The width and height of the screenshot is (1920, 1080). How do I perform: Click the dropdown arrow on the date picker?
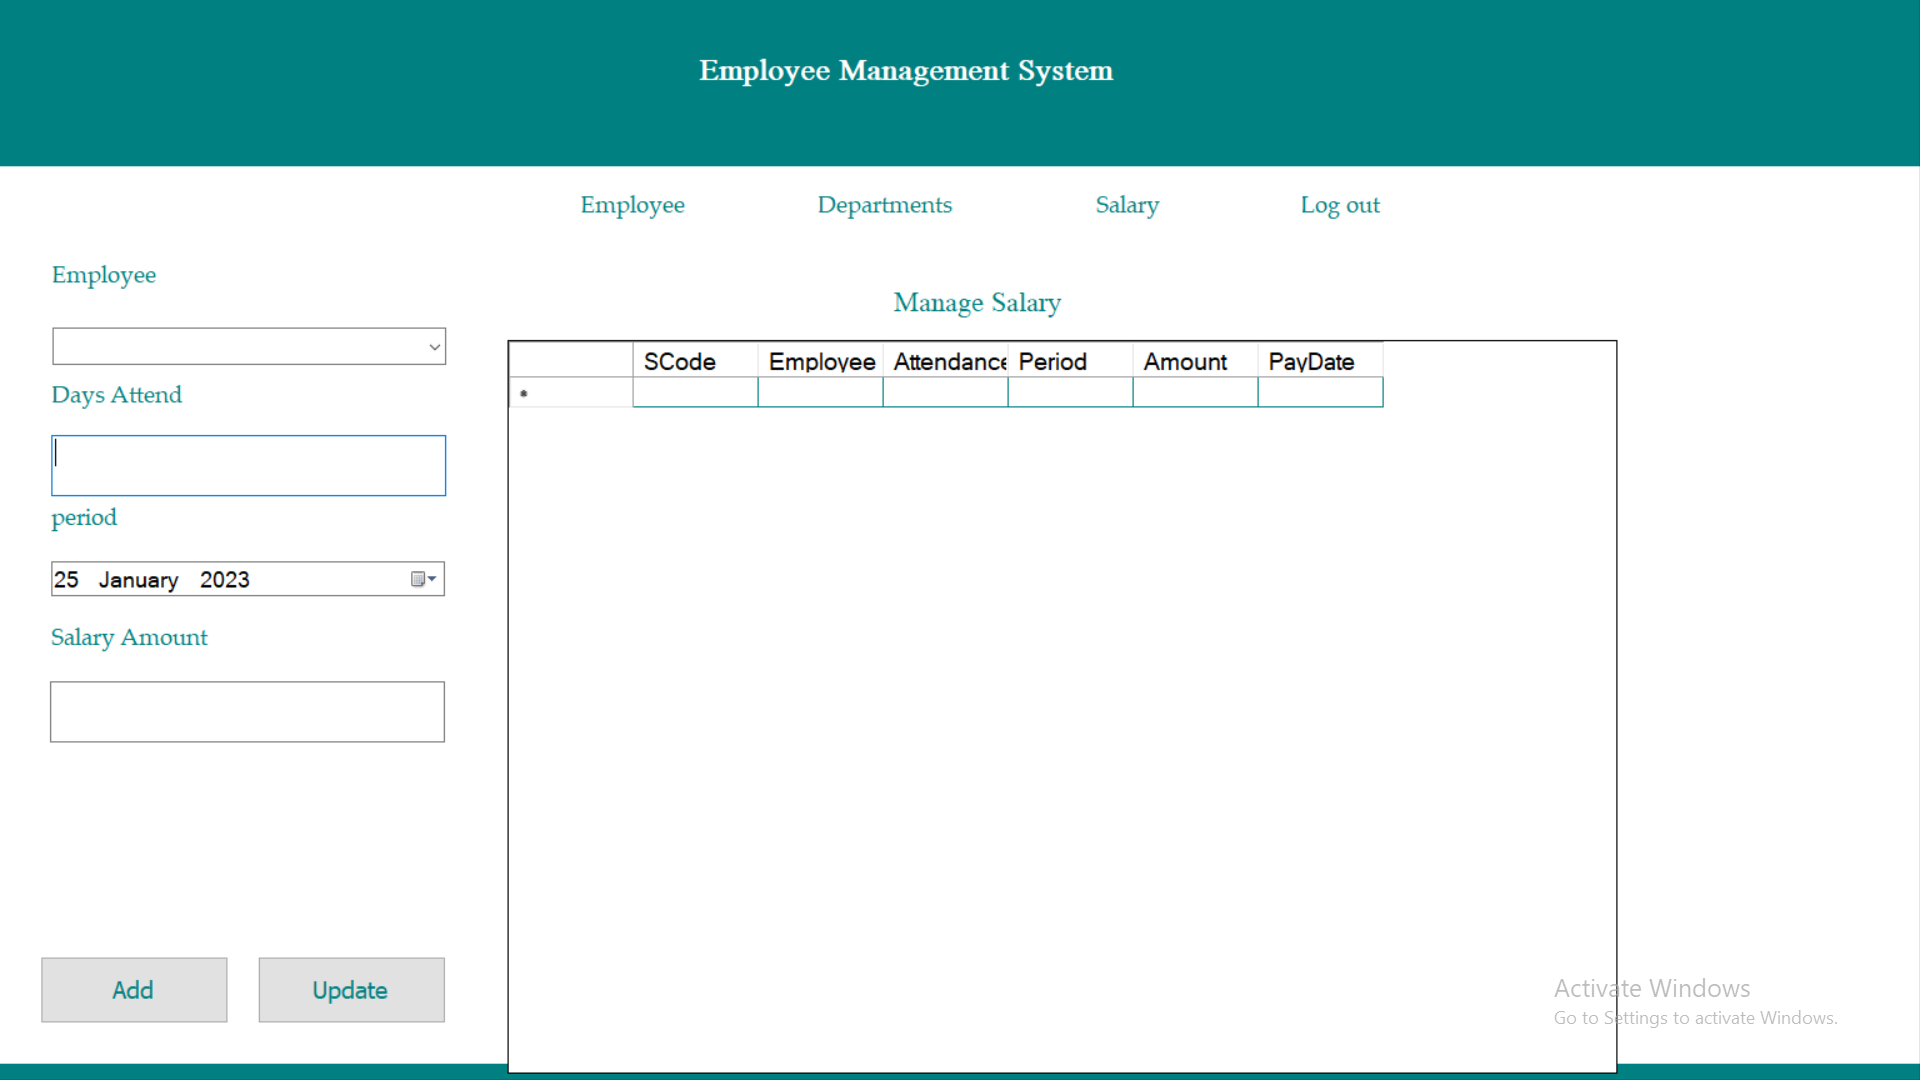click(x=432, y=579)
